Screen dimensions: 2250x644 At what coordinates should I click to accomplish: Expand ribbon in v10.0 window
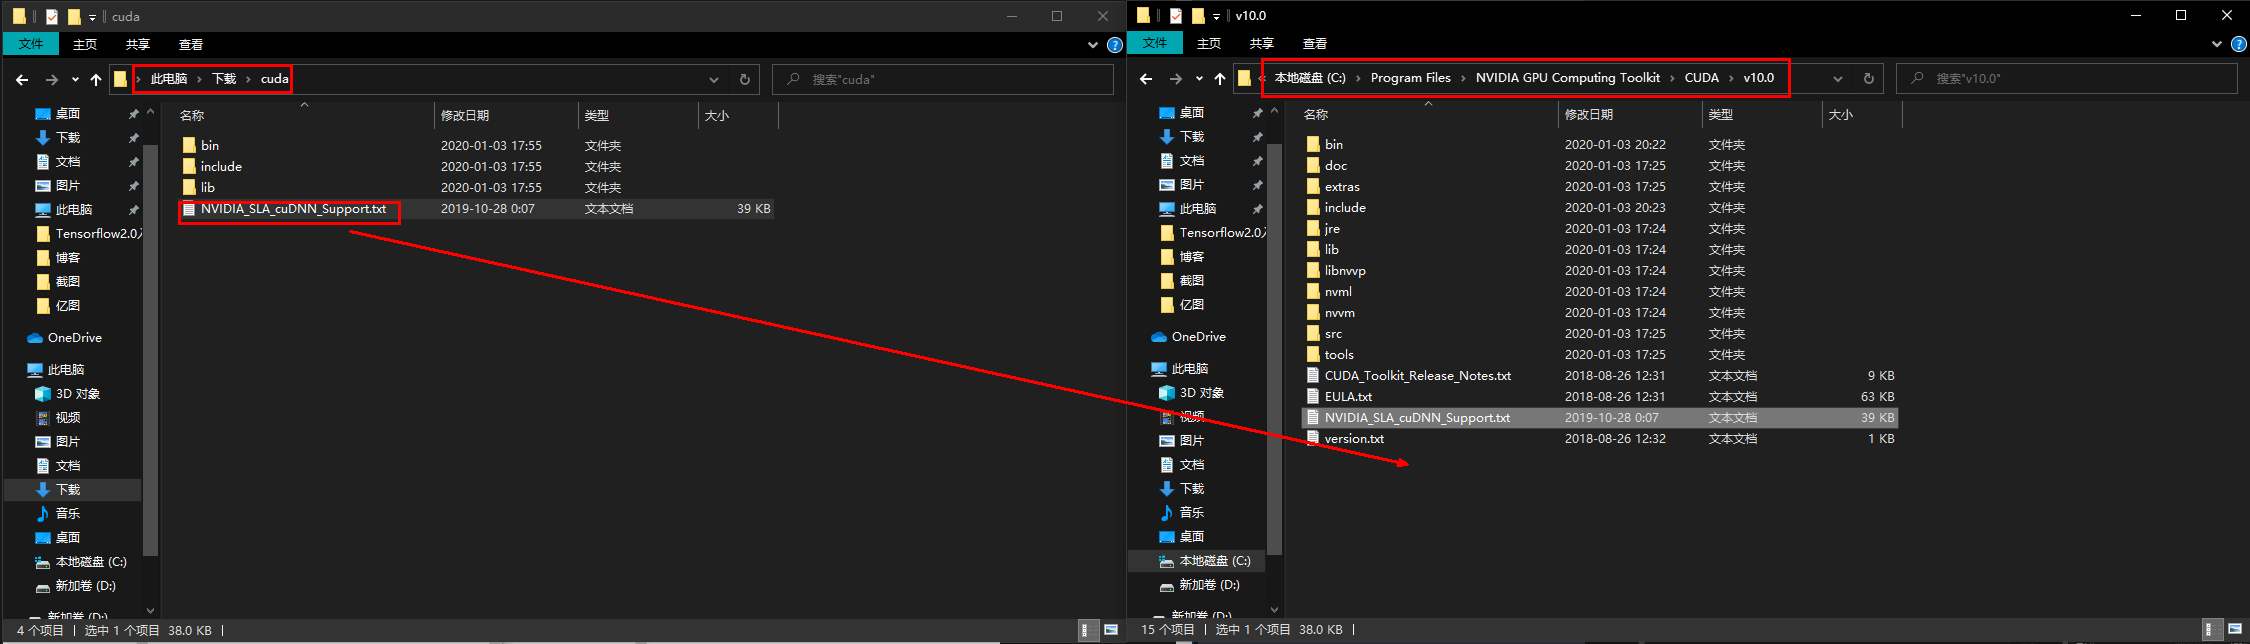[2216, 44]
